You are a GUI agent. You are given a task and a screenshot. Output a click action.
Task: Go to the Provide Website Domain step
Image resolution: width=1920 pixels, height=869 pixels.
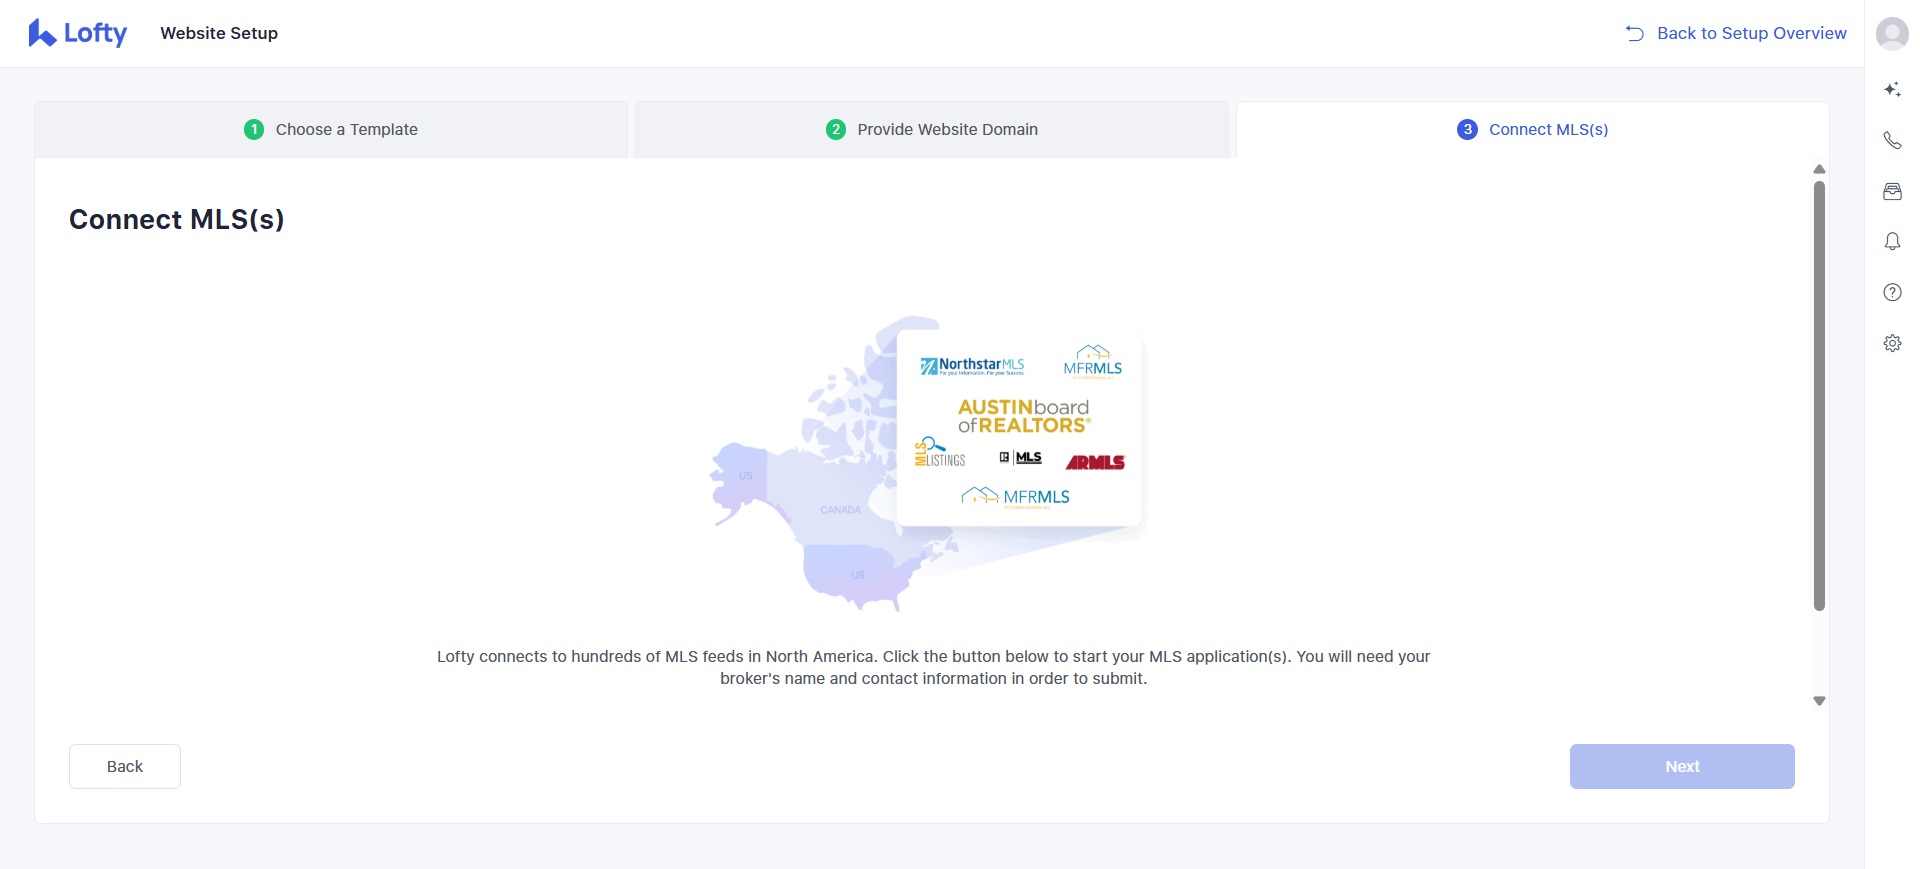932,130
